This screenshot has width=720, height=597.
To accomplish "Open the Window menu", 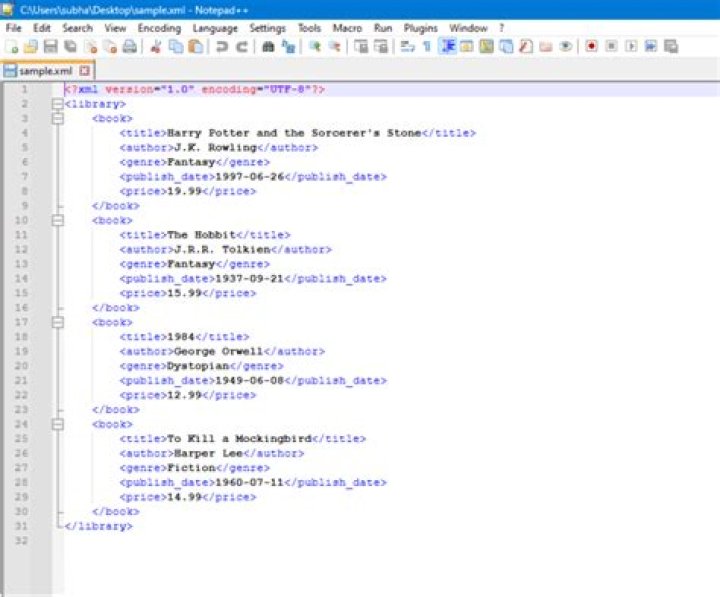I will [x=468, y=28].
